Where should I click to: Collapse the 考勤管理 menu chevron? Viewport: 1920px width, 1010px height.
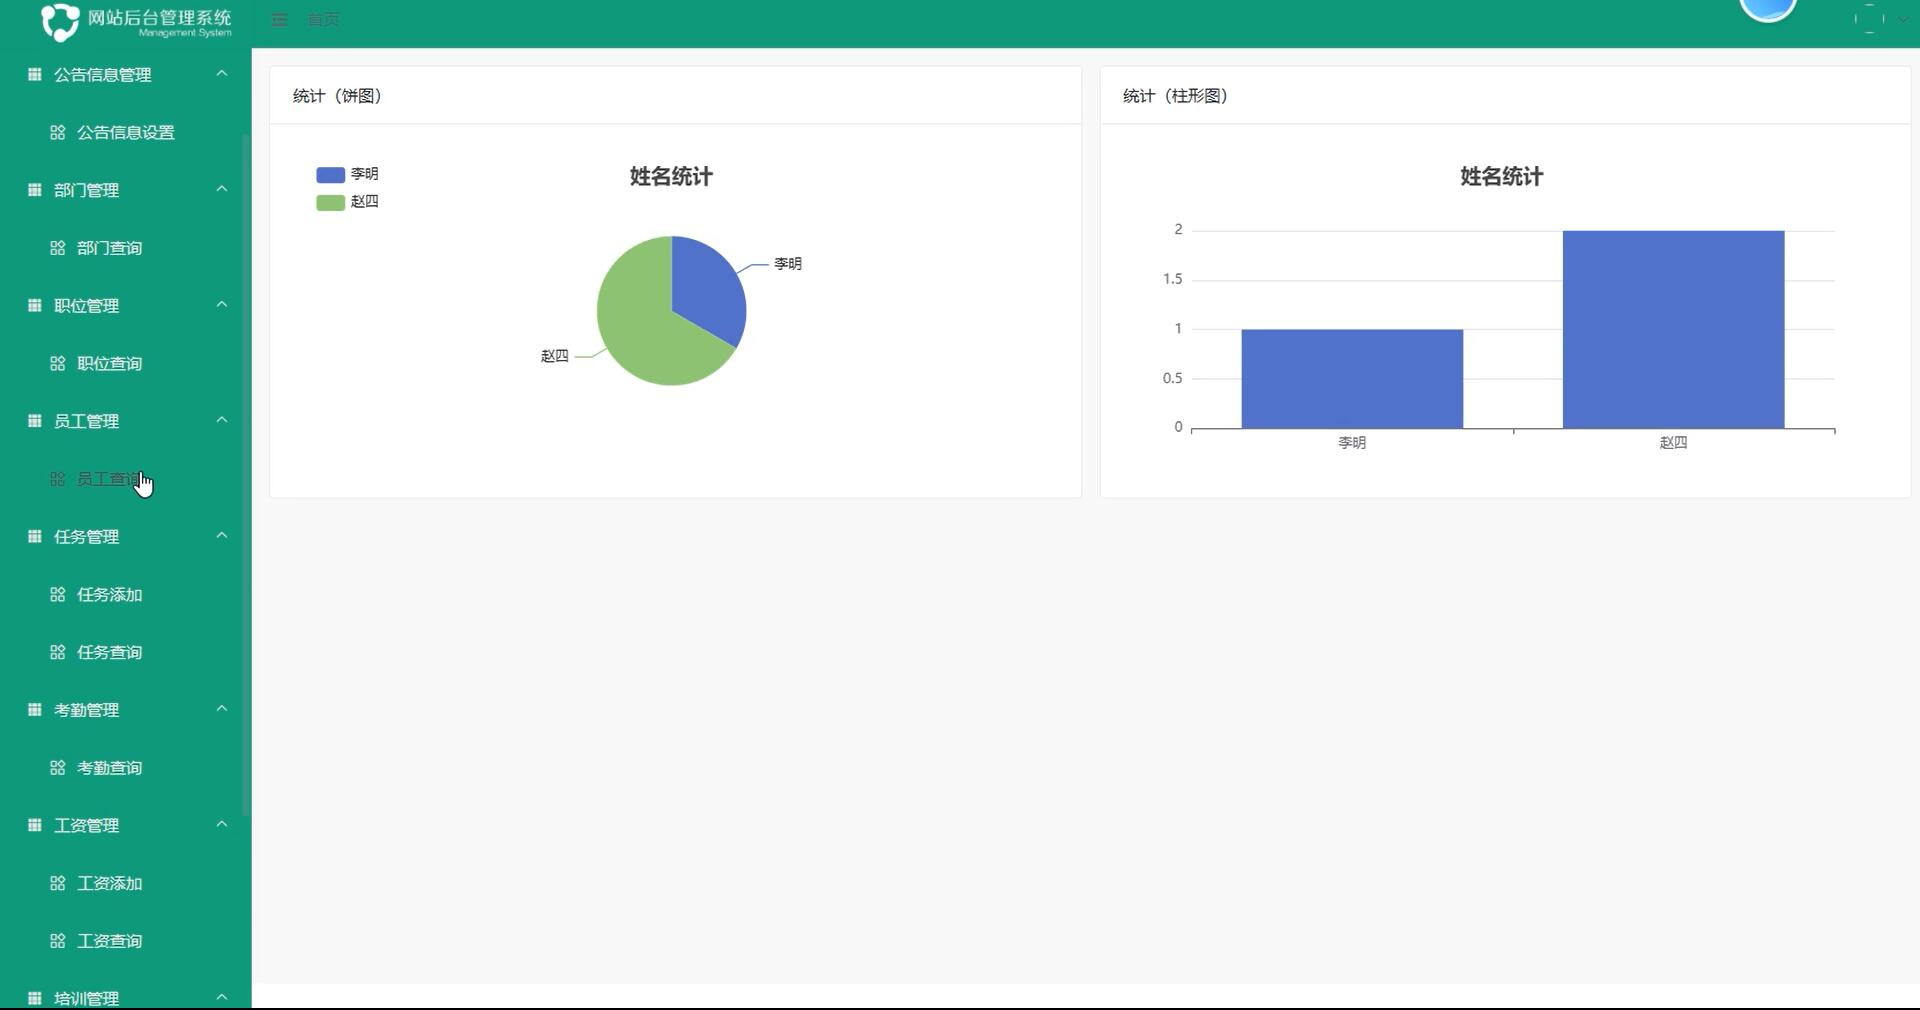point(222,709)
